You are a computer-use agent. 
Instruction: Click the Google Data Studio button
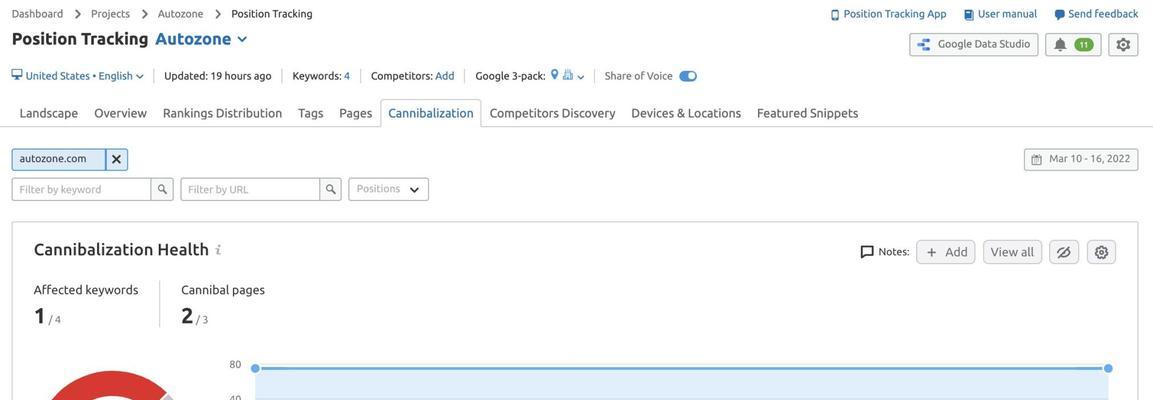point(974,44)
